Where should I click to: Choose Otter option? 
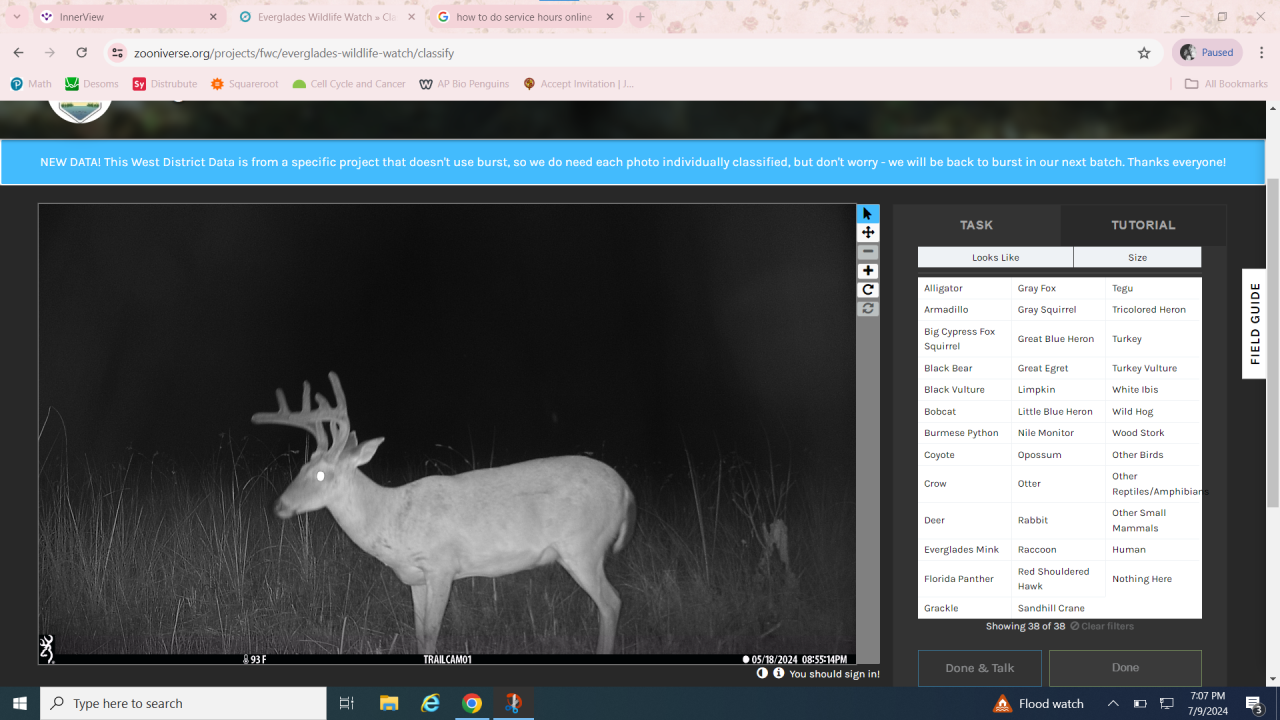[x=1058, y=484]
